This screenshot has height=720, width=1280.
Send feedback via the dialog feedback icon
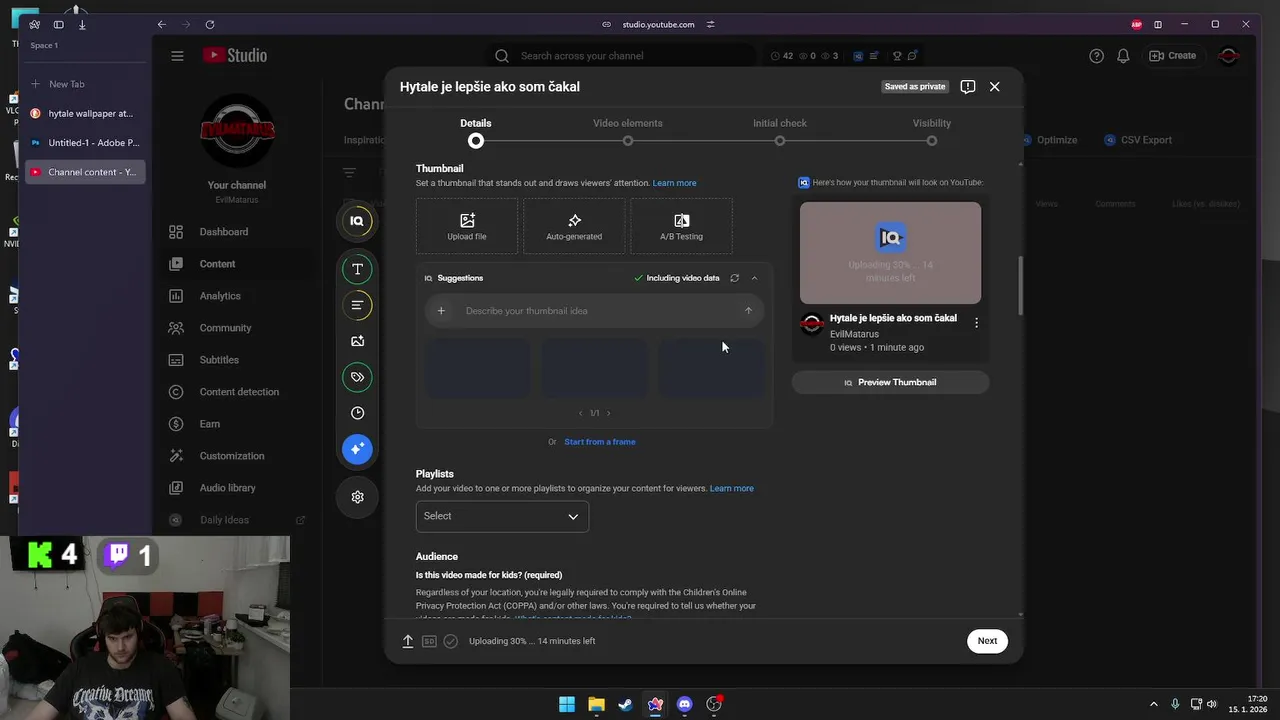click(x=967, y=87)
